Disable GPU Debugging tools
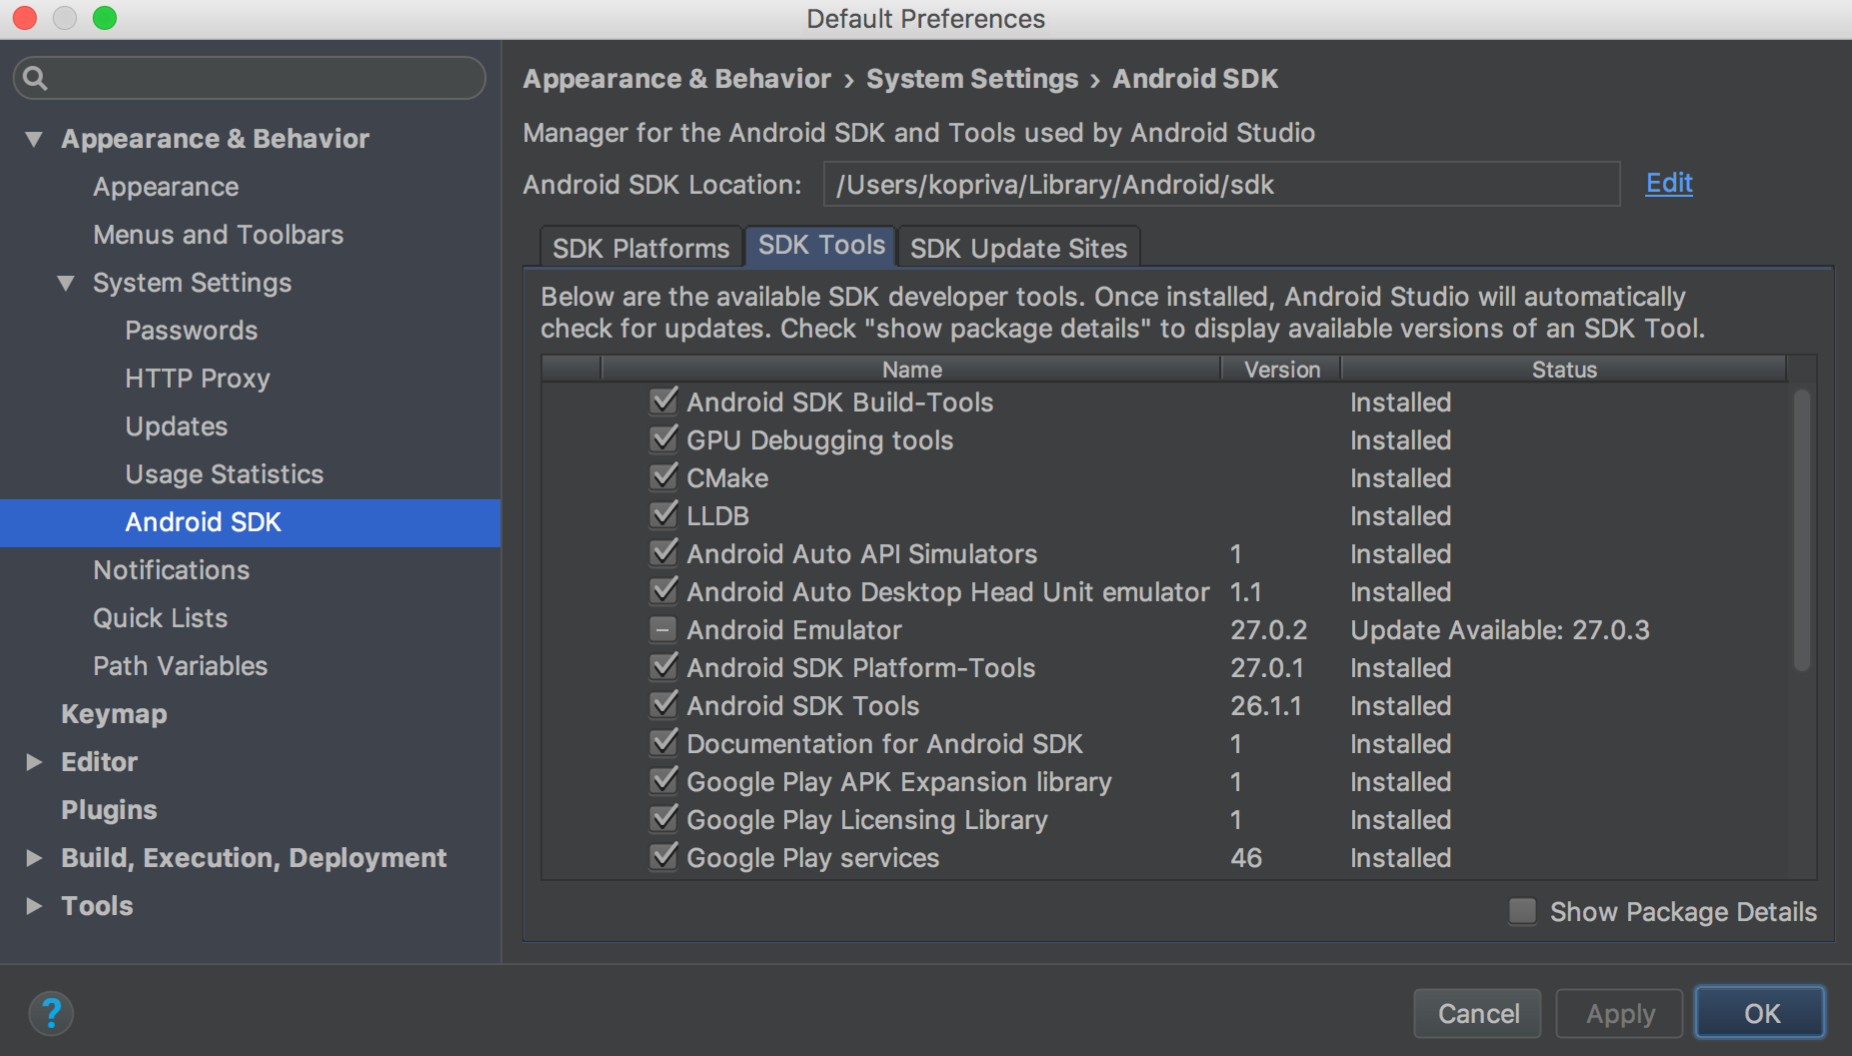 (x=663, y=439)
